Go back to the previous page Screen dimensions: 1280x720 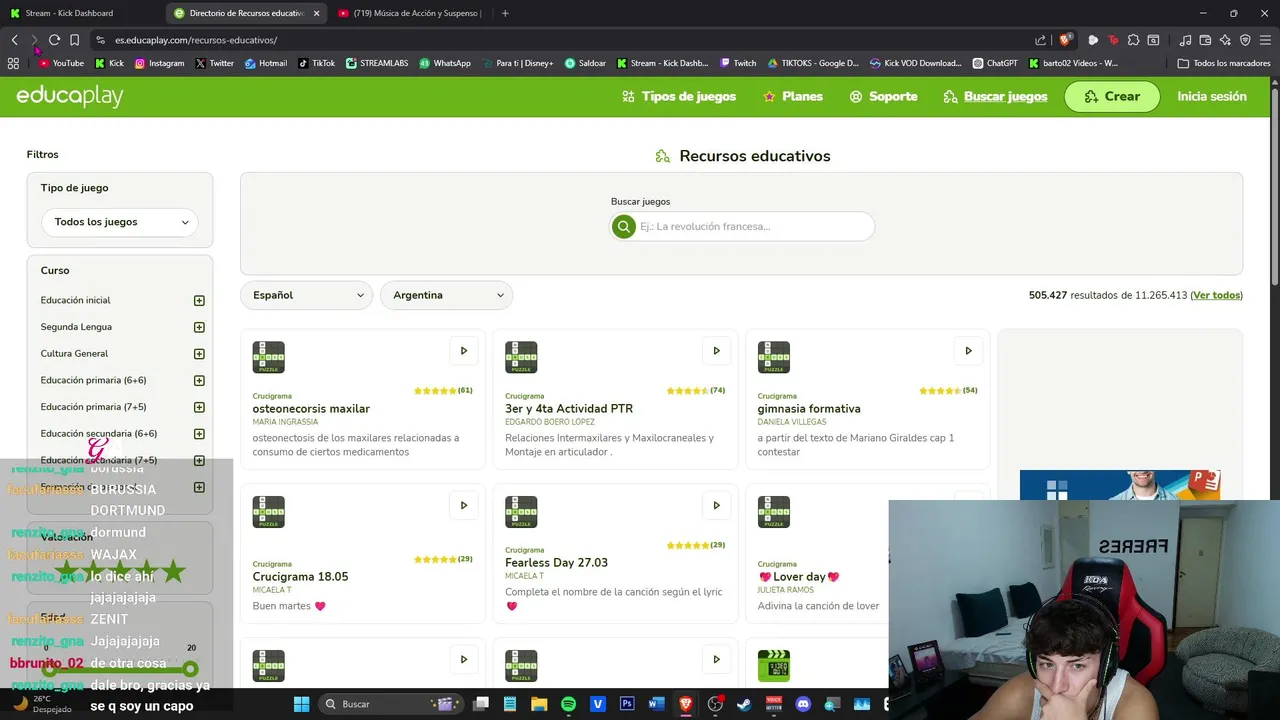15,40
